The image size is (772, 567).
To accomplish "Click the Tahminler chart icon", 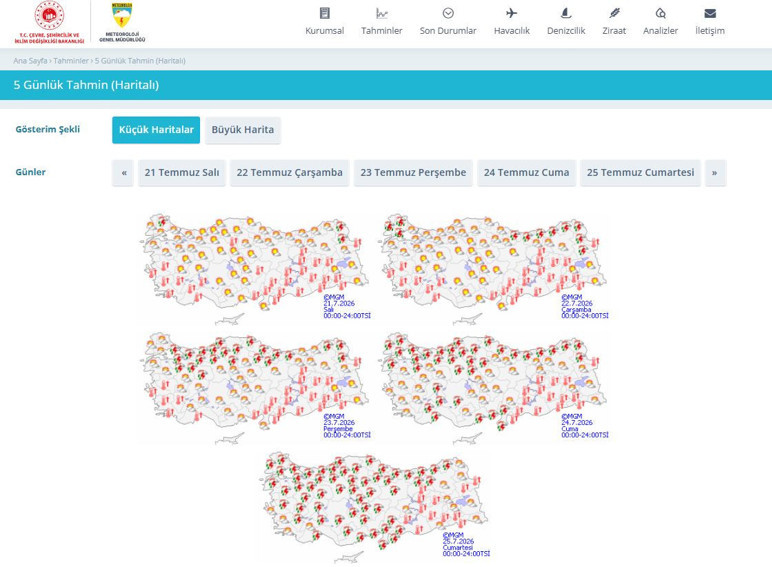I will tap(382, 13).
